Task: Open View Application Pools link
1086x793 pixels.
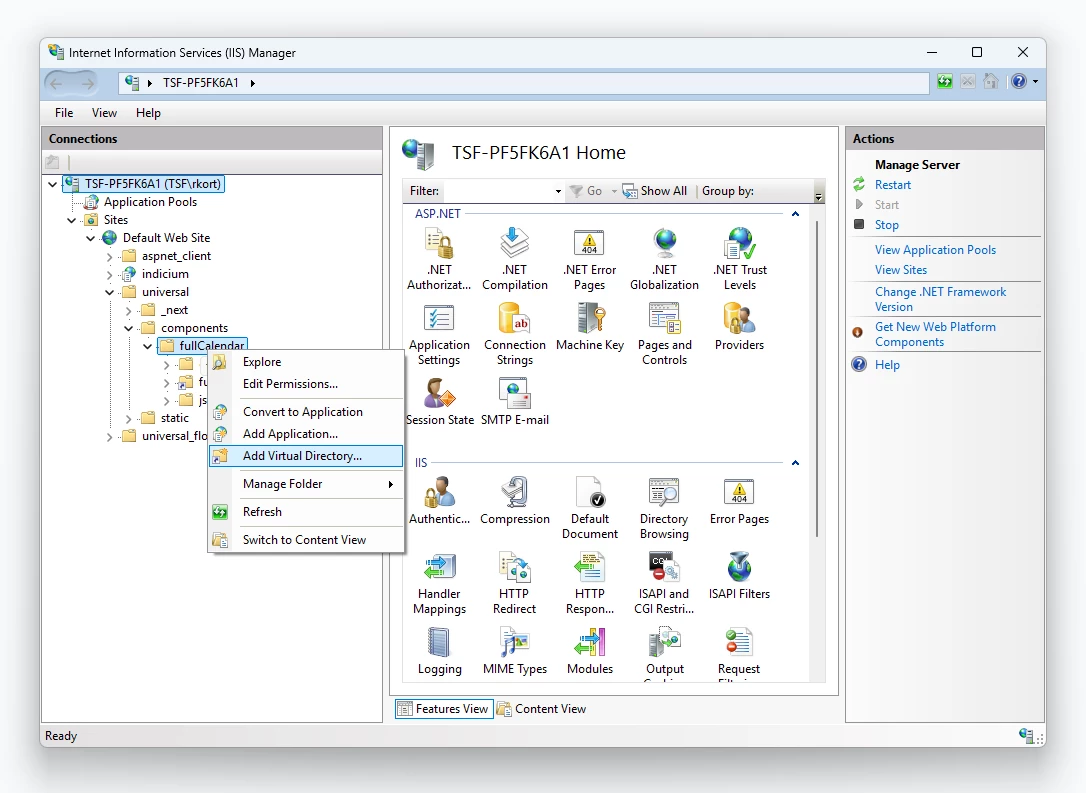Action: 935,250
